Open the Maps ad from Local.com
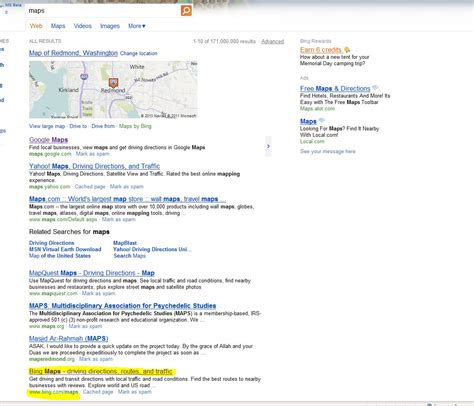 tap(308, 121)
